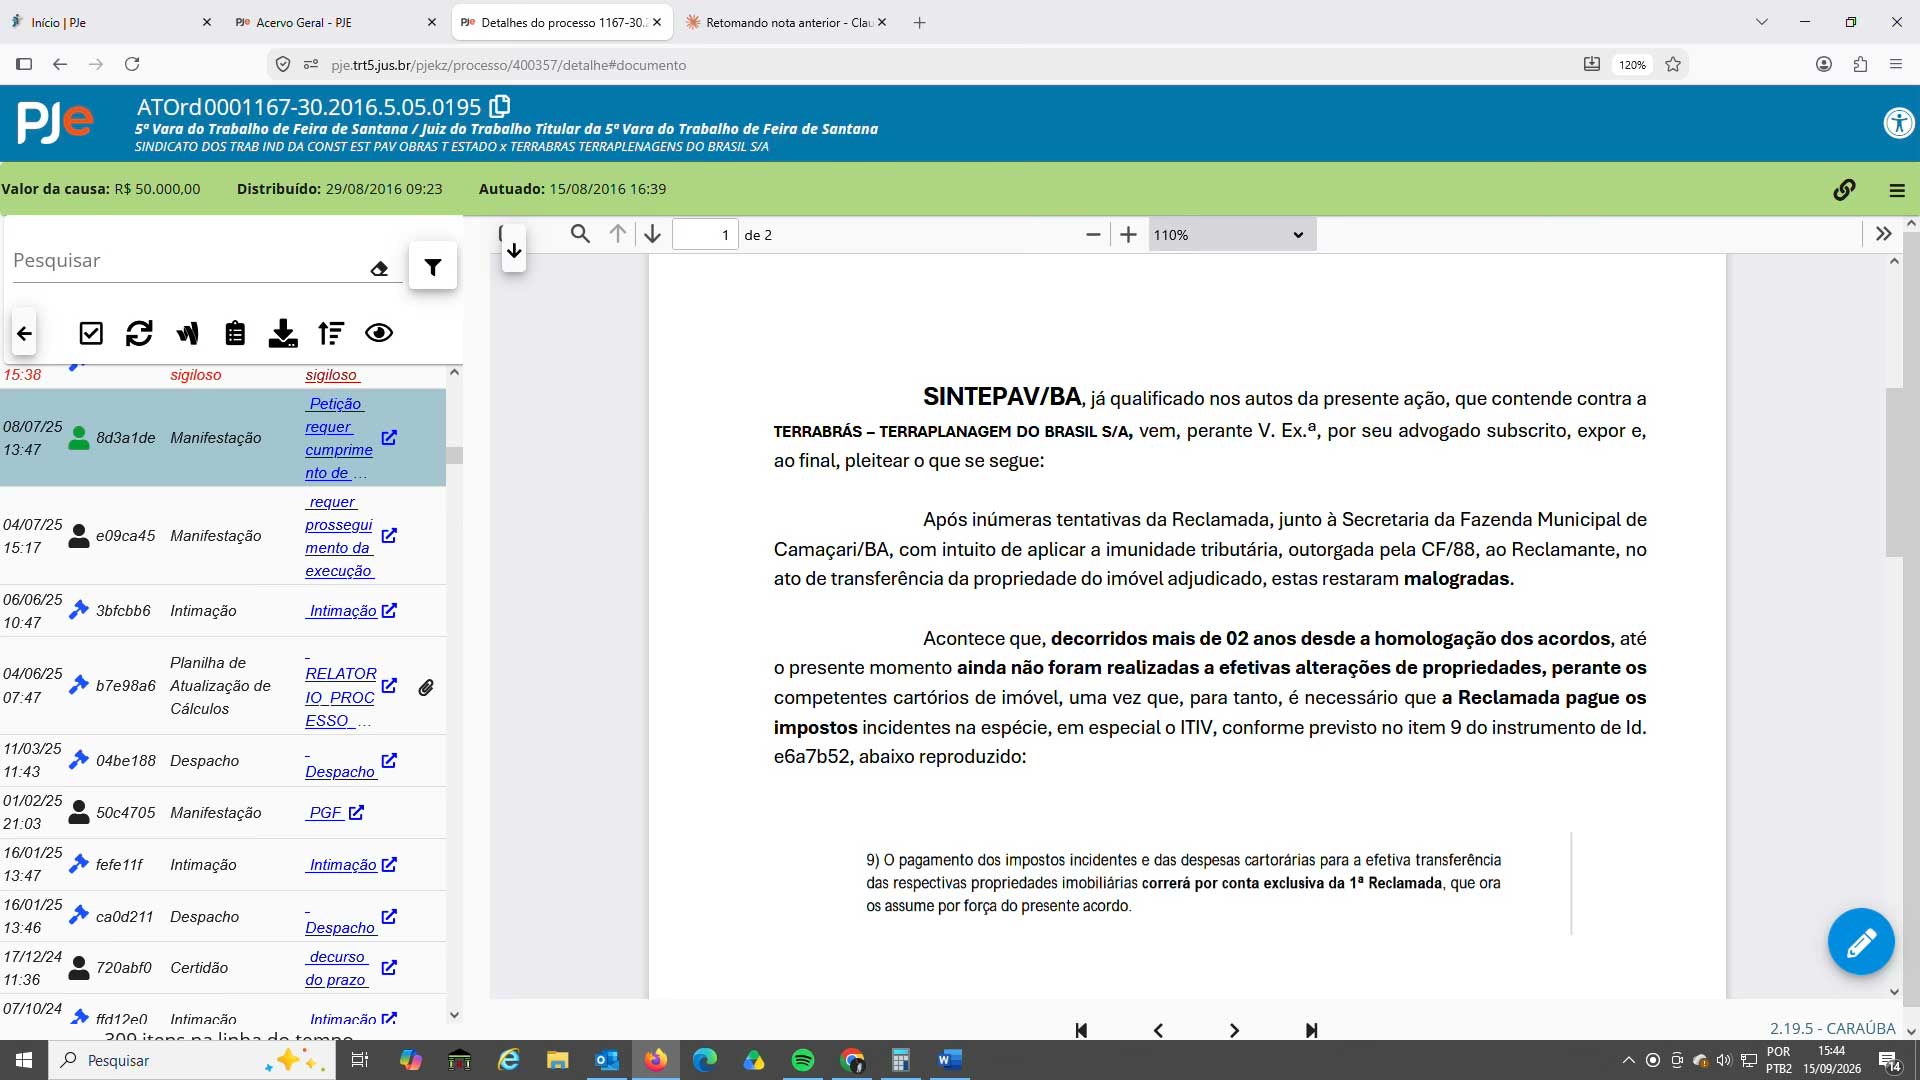Click the PDF page number input field
The image size is (1920, 1080).
point(705,235)
